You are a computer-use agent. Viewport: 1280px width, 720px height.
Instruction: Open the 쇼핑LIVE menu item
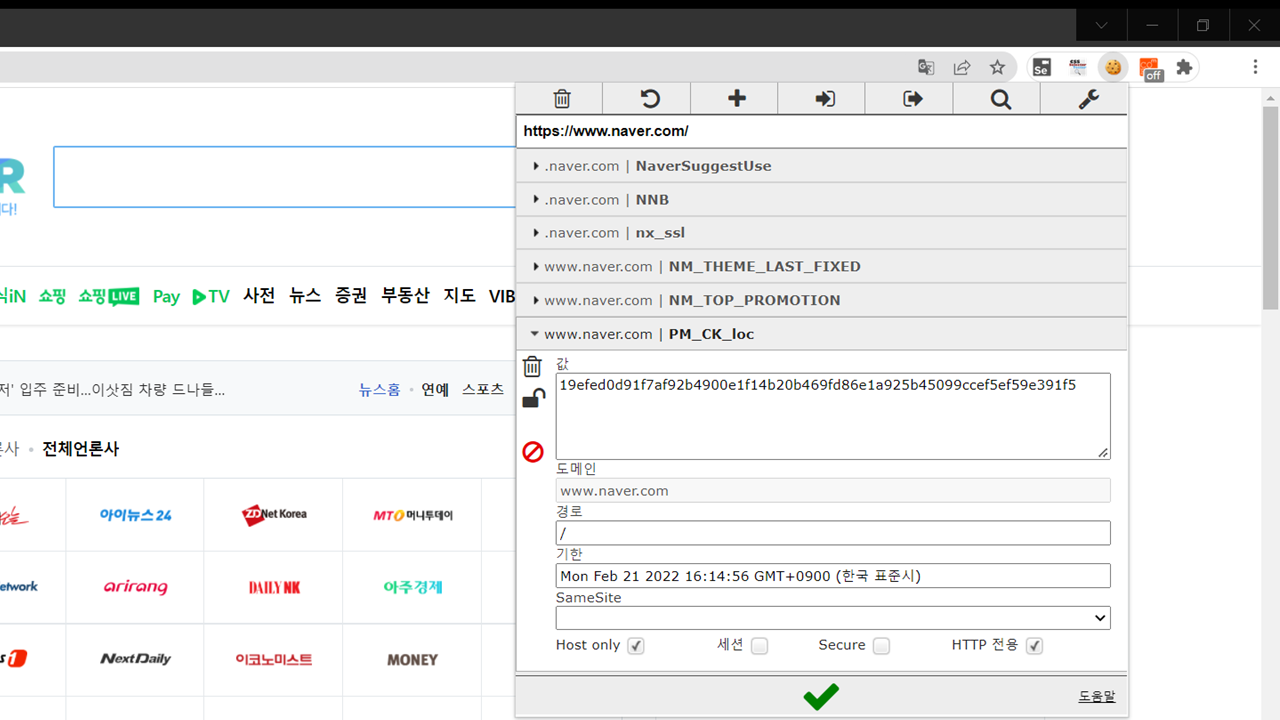(109, 296)
